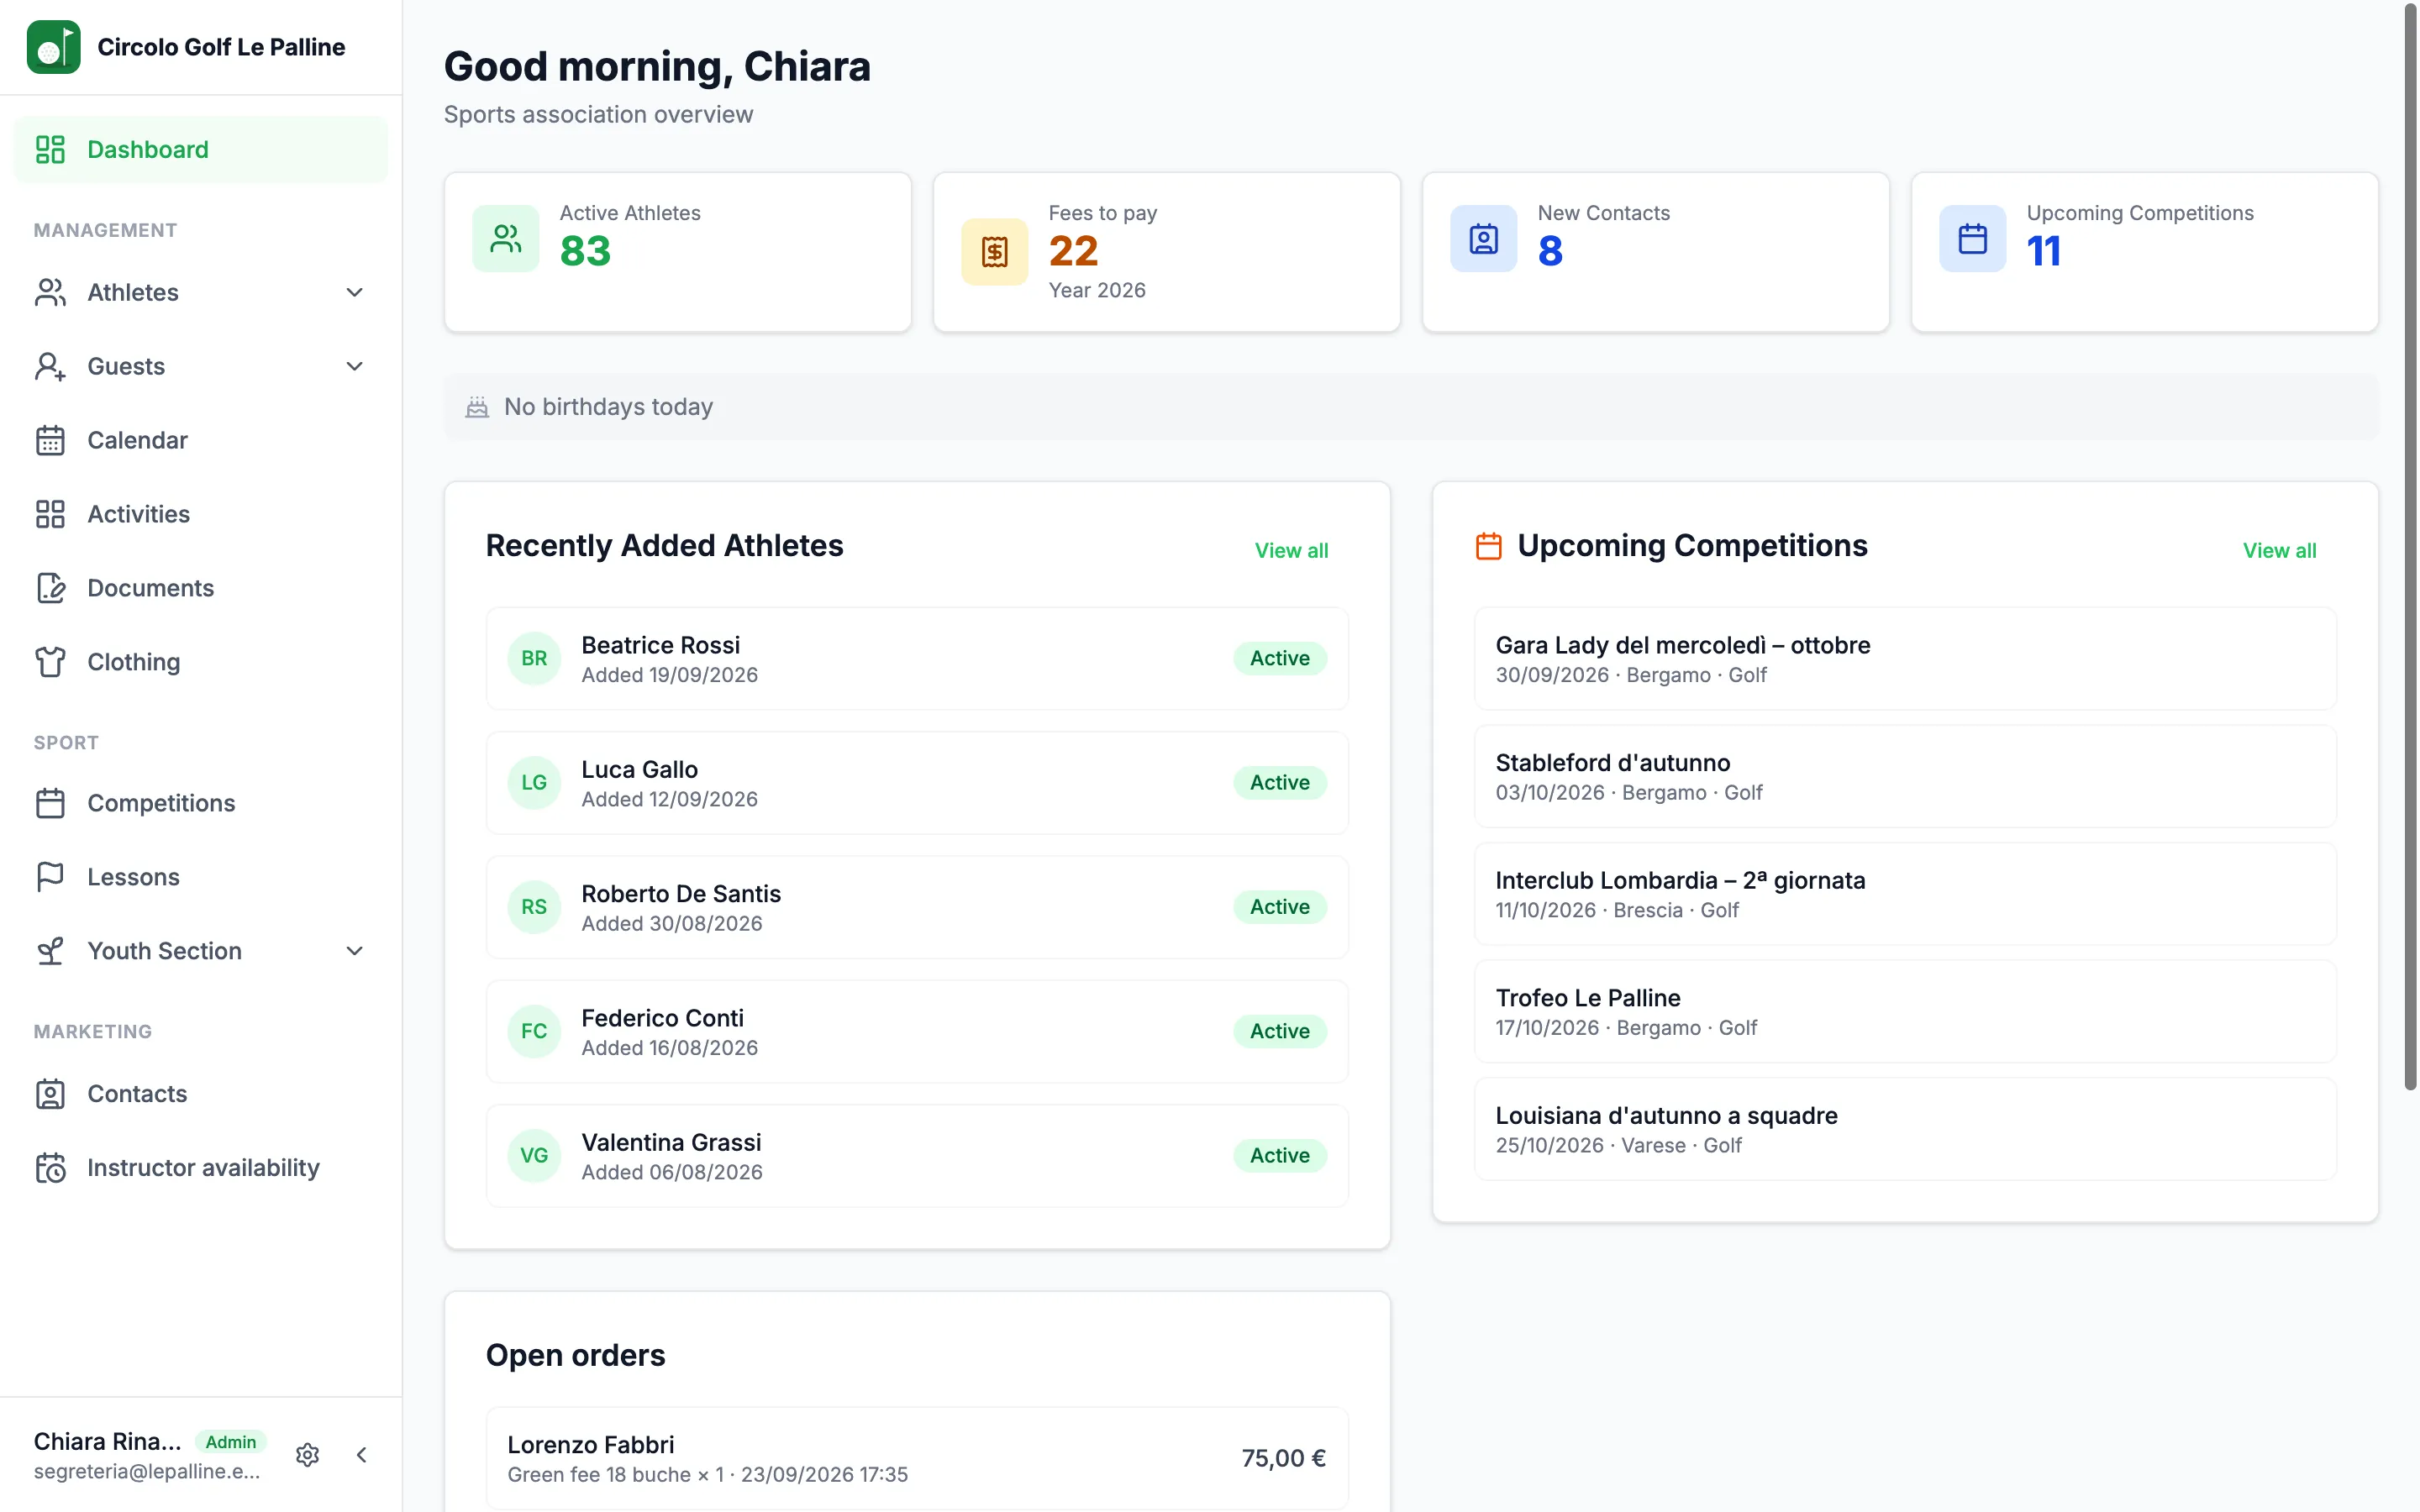Click the Lessons flag icon
This screenshot has width=2420, height=1512.
(50, 877)
